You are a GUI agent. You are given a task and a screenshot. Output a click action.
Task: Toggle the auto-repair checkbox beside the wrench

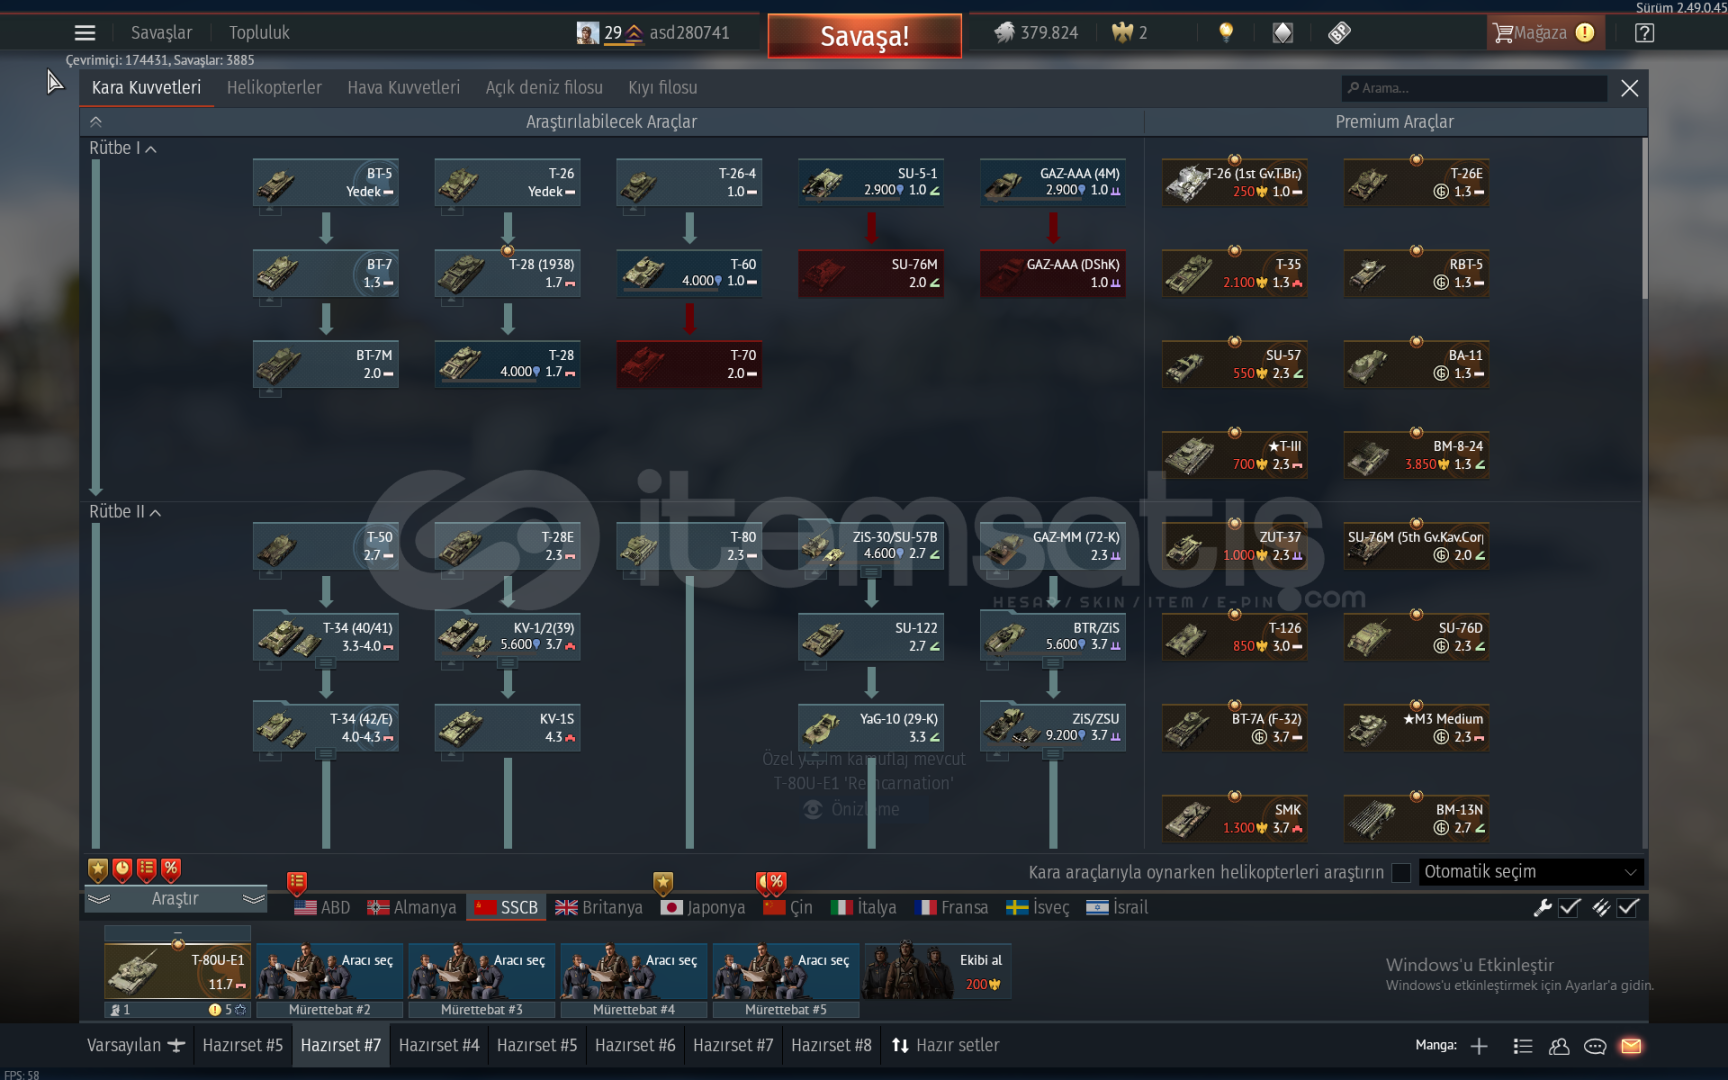[x=1570, y=907]
